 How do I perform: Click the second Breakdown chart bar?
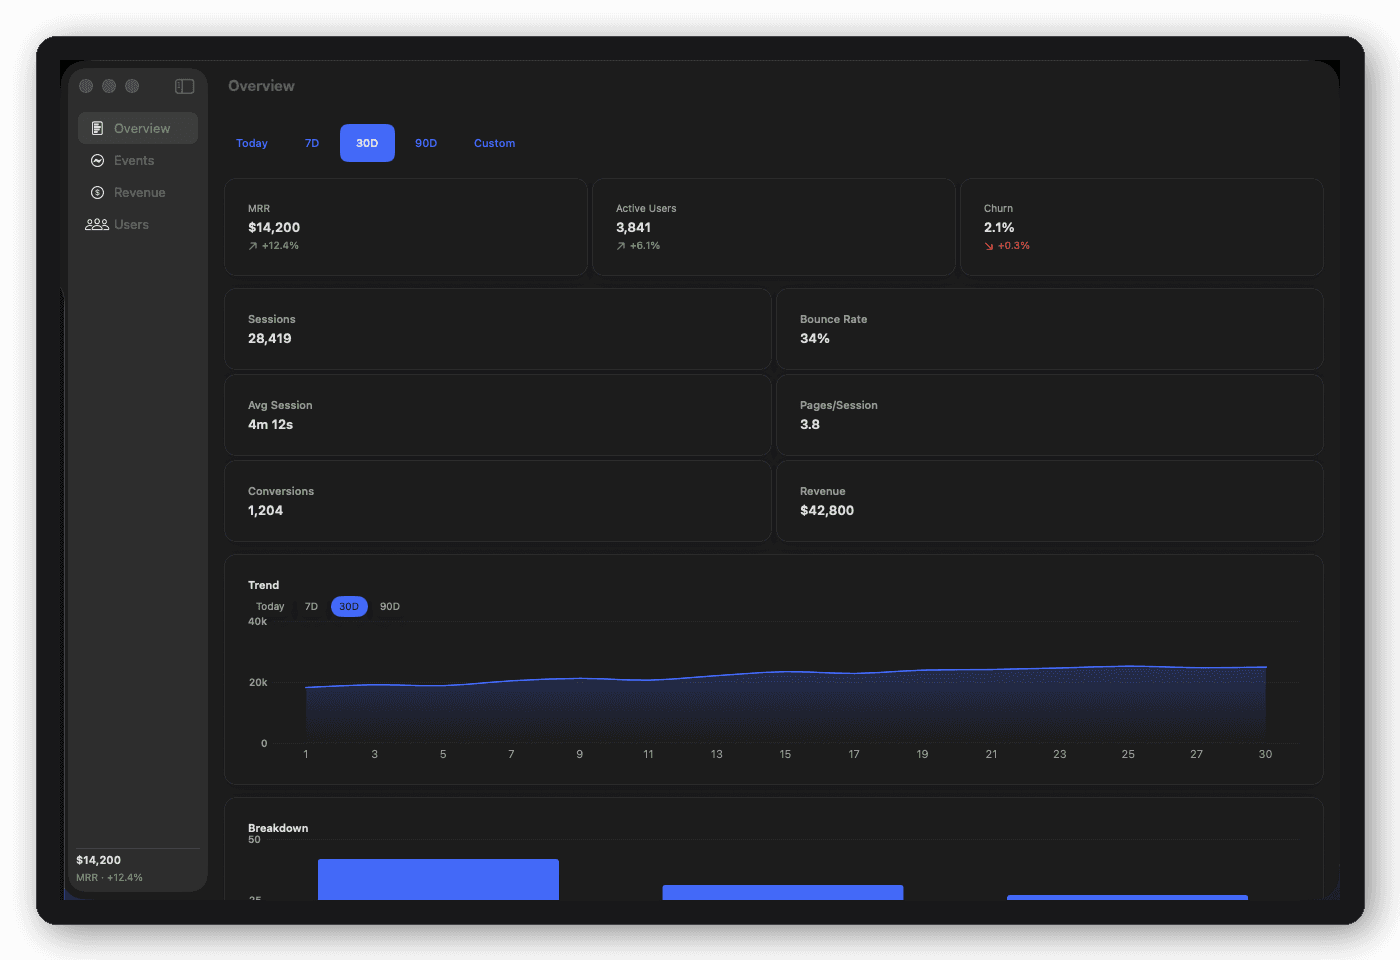coord(783,892)
